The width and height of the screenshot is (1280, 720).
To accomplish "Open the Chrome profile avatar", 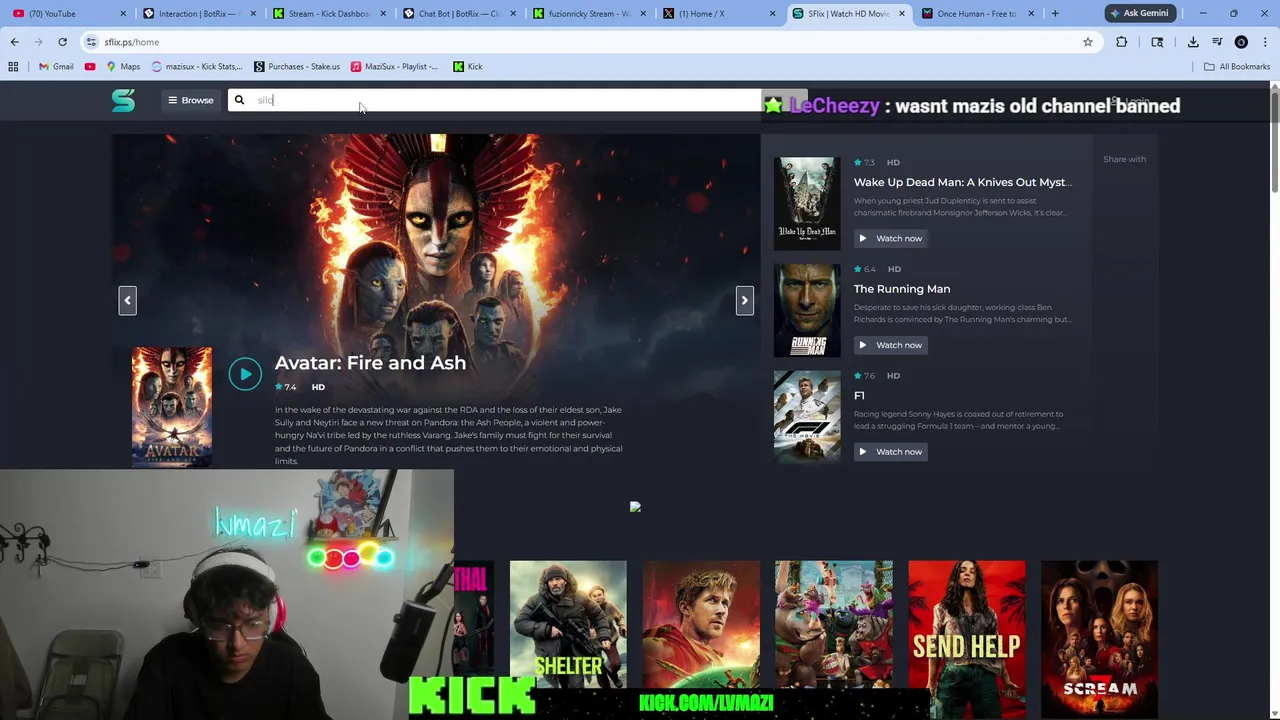I will point(1241,42).
